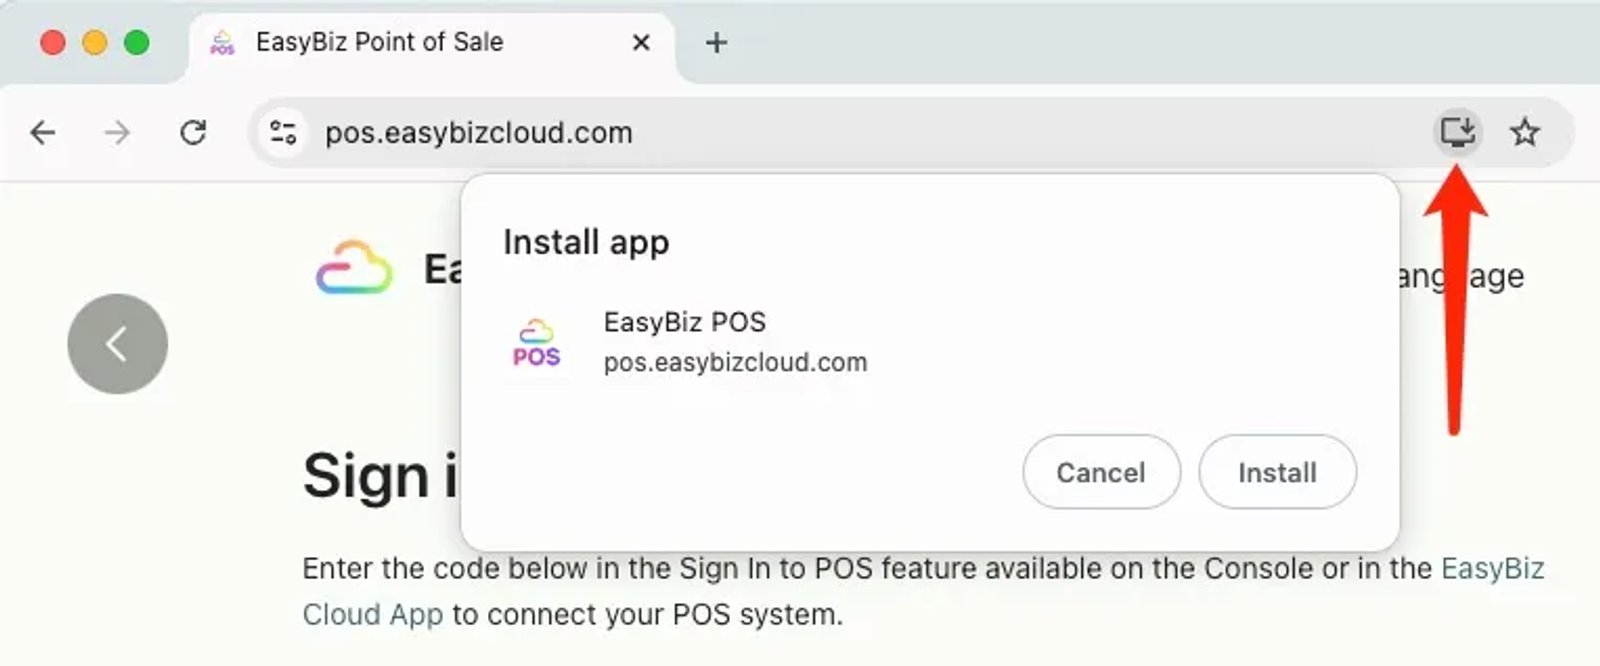Close the EasyBiz Point of Sale tab

tap(640, 43)
